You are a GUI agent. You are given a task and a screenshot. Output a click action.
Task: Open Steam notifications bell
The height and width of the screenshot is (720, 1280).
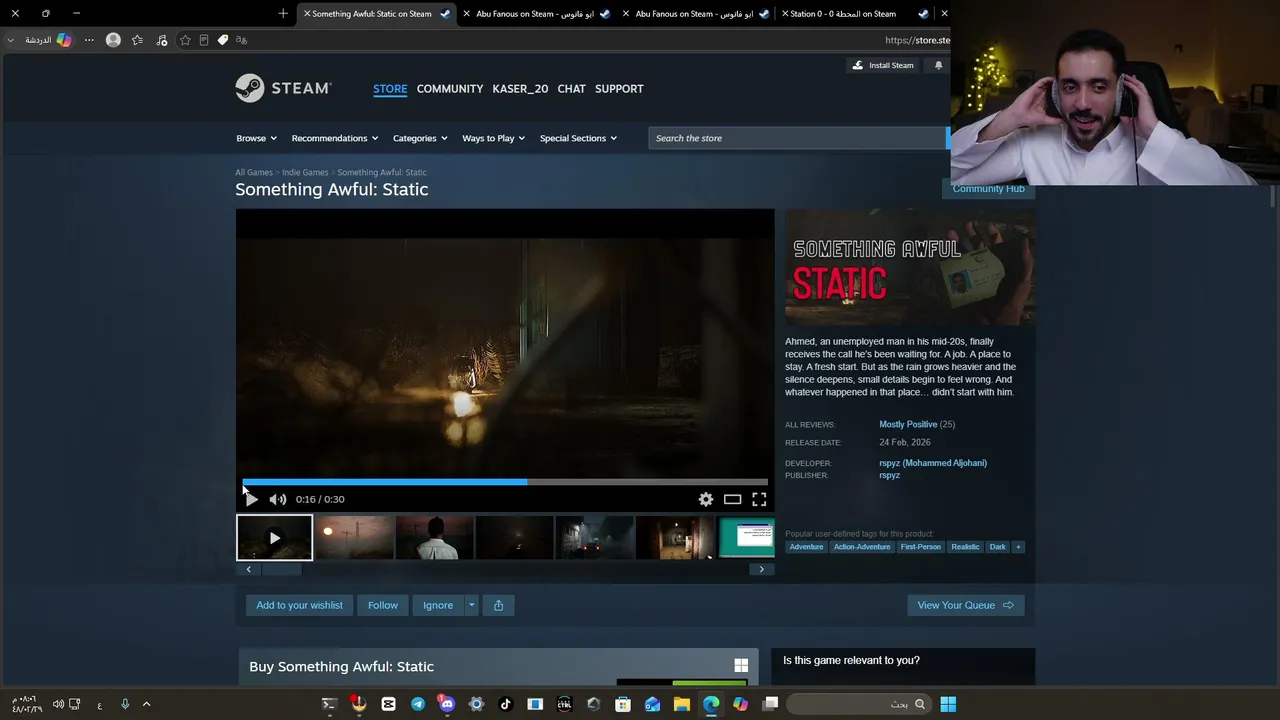pos(938,65)
